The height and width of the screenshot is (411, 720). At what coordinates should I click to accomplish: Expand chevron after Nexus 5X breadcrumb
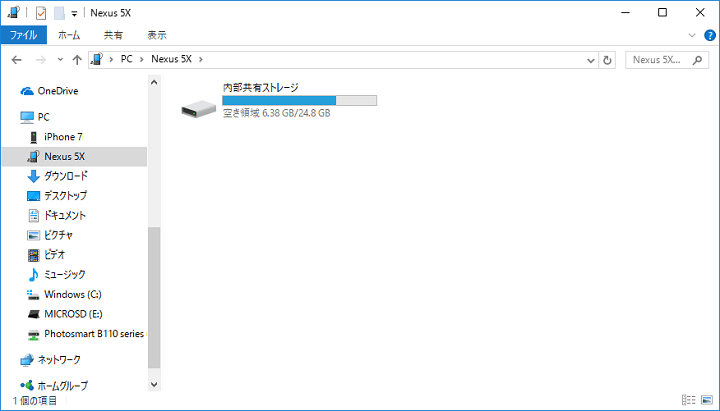point(200,60)
